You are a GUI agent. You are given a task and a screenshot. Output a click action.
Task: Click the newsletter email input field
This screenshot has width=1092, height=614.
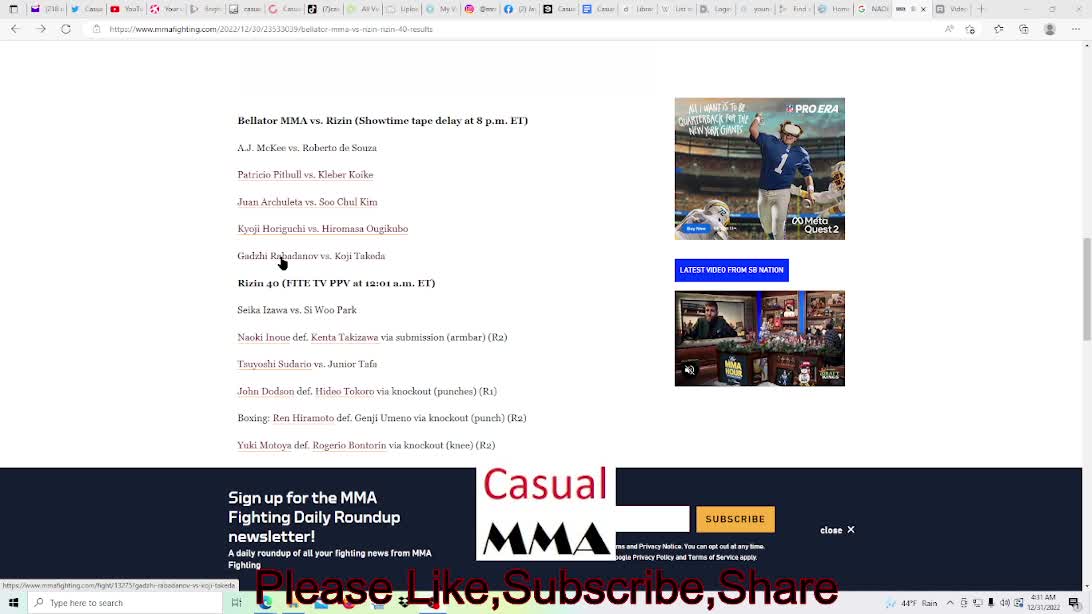652,519
